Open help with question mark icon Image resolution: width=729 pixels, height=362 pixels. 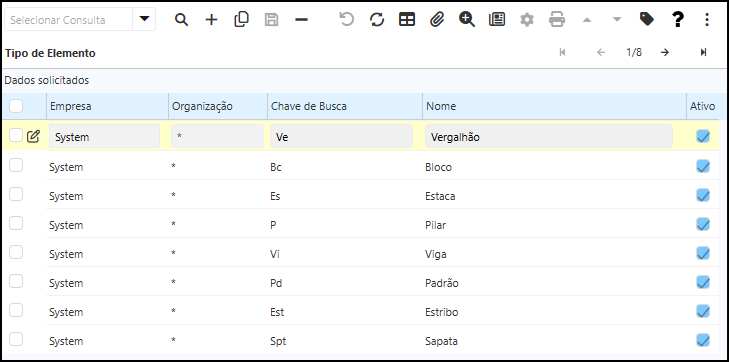(x=678, y=20)
